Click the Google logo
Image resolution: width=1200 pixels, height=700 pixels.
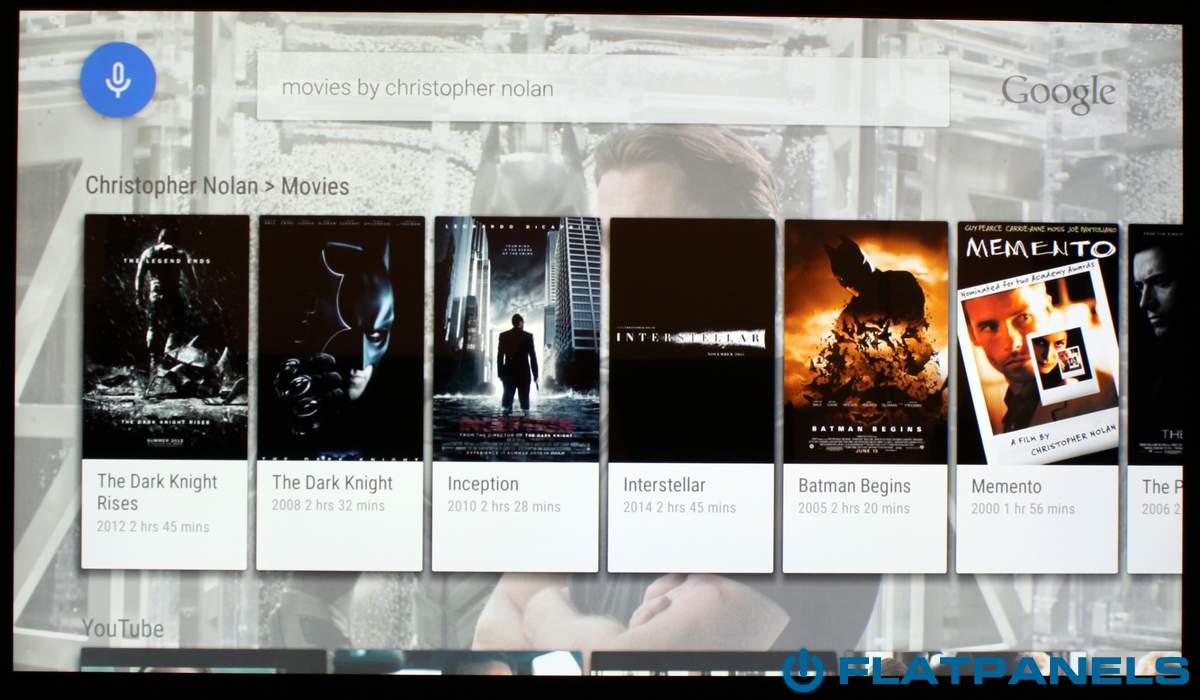1058,94
